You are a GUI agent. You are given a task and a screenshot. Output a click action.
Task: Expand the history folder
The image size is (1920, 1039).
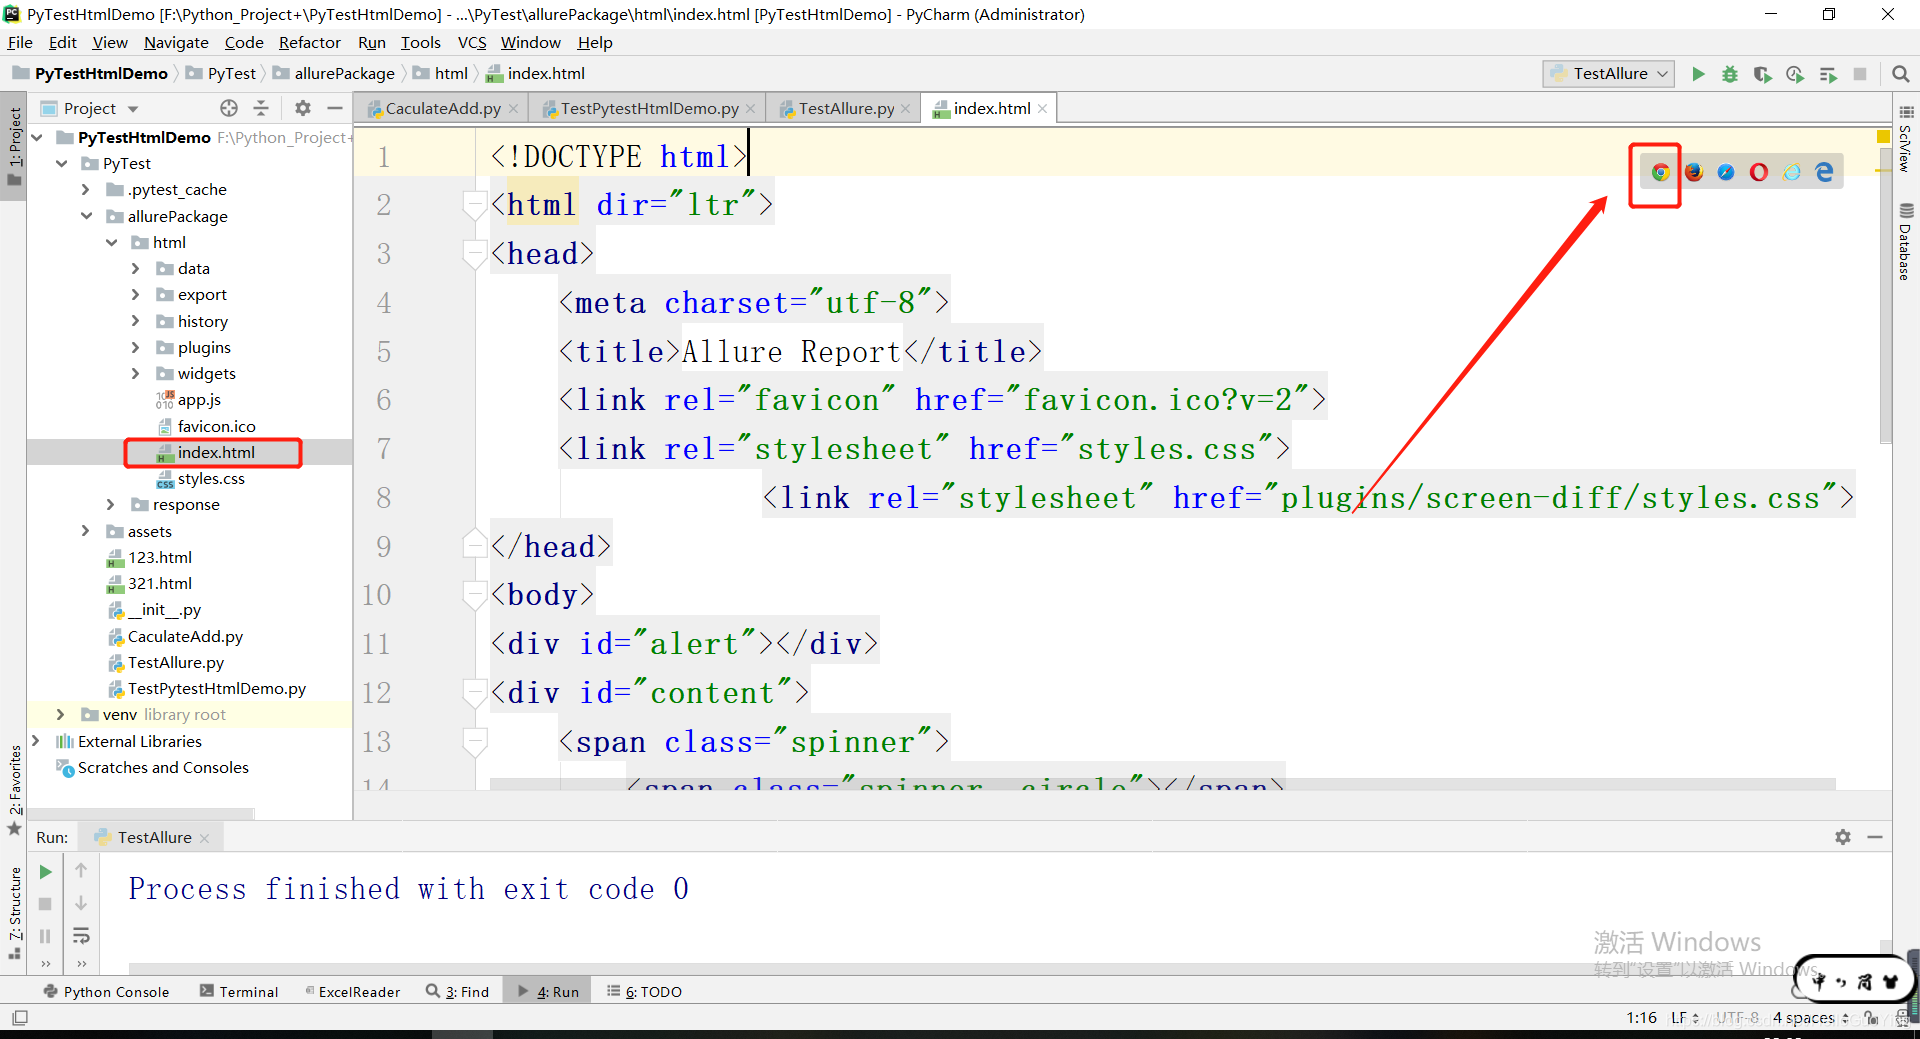click(x=136, y=321)
